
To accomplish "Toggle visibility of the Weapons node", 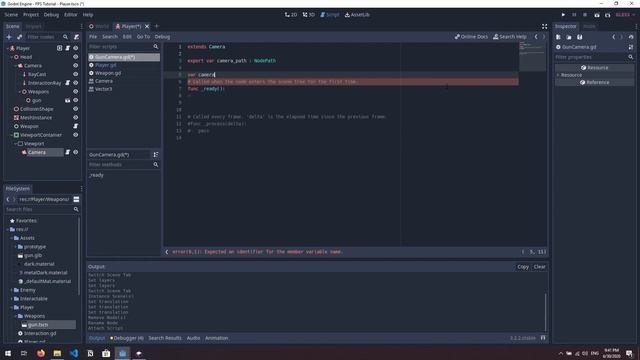I will click(76, 92).
